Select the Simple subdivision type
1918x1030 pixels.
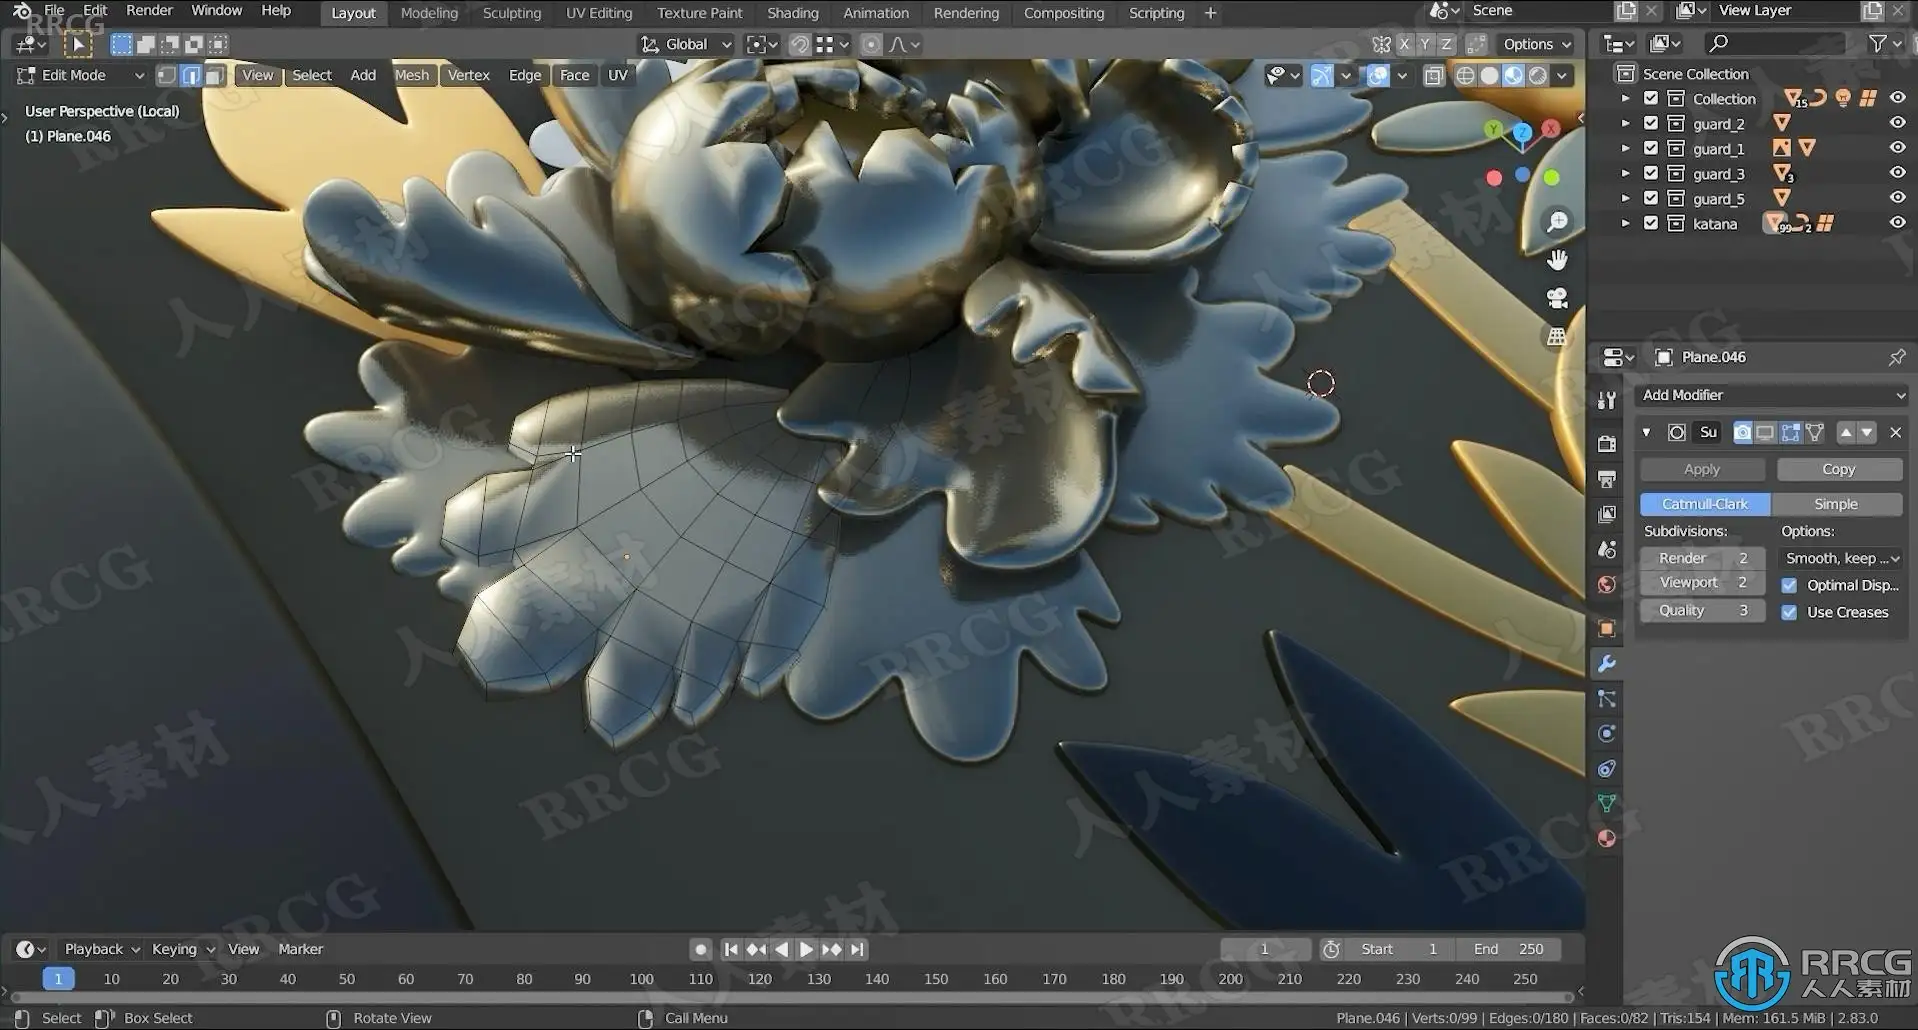pyautogui.click(x=1836, y=504)
